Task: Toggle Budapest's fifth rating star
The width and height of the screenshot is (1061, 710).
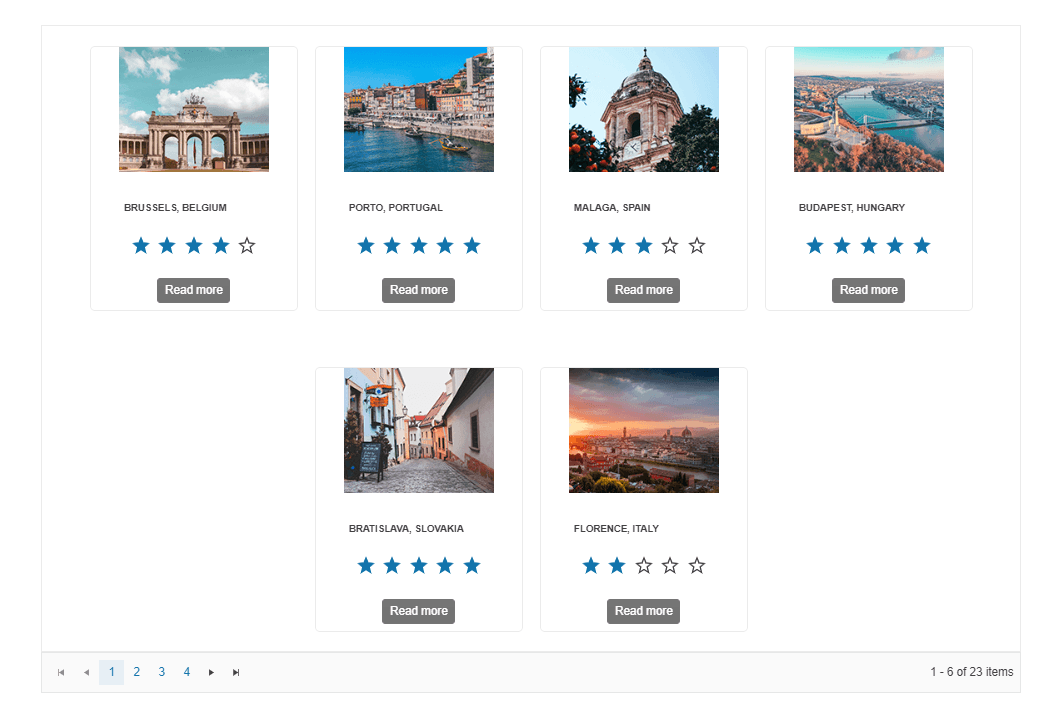Action: (921, 245)
